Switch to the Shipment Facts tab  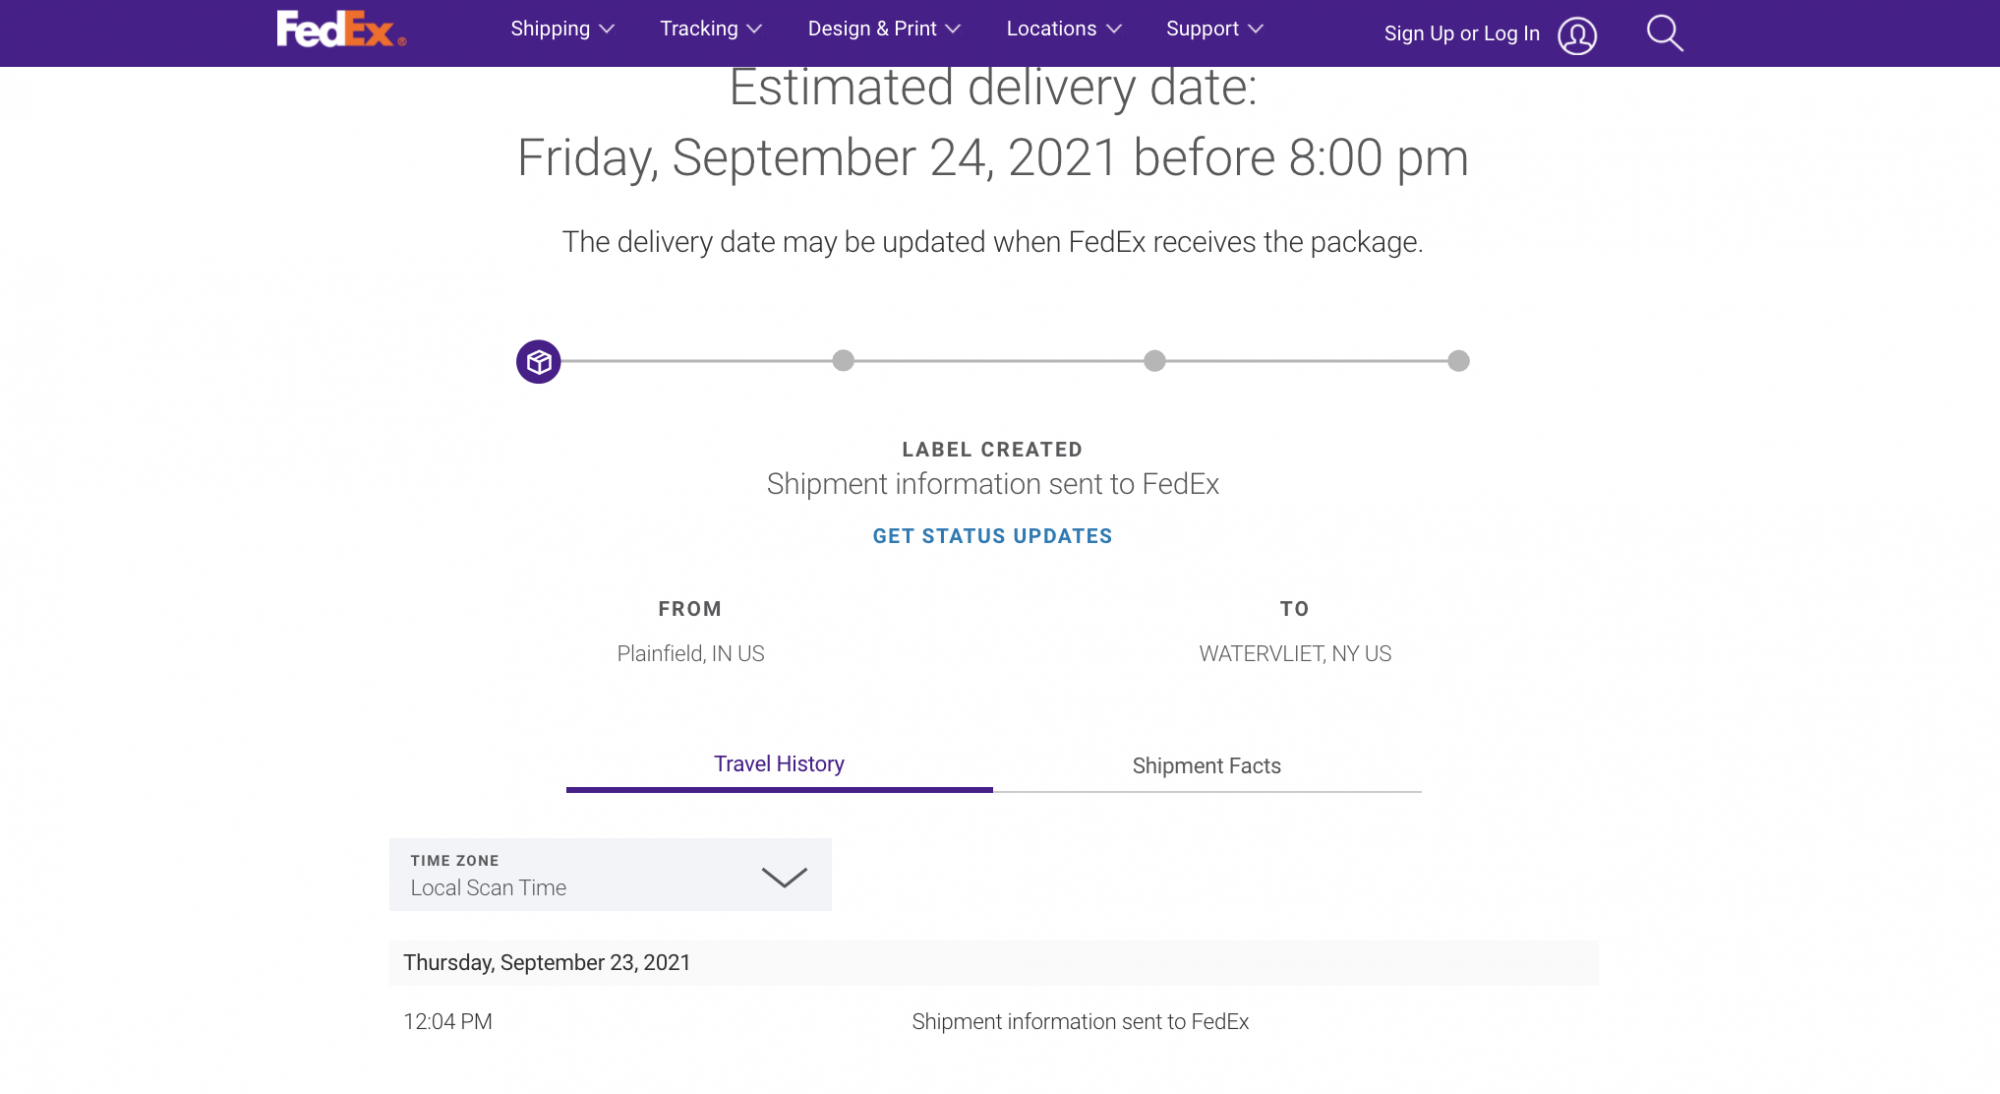[x=1206, y=766]
